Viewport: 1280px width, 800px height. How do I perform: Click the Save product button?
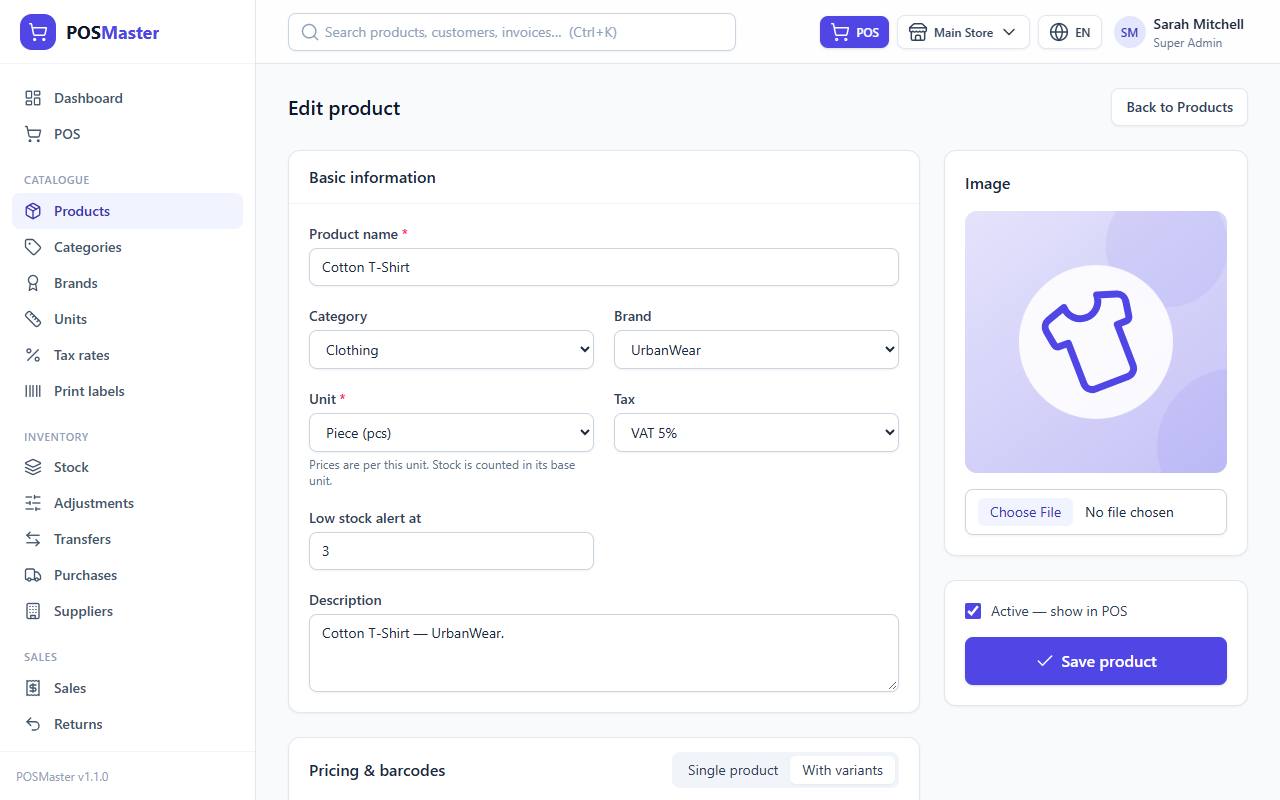[1096, 661]
